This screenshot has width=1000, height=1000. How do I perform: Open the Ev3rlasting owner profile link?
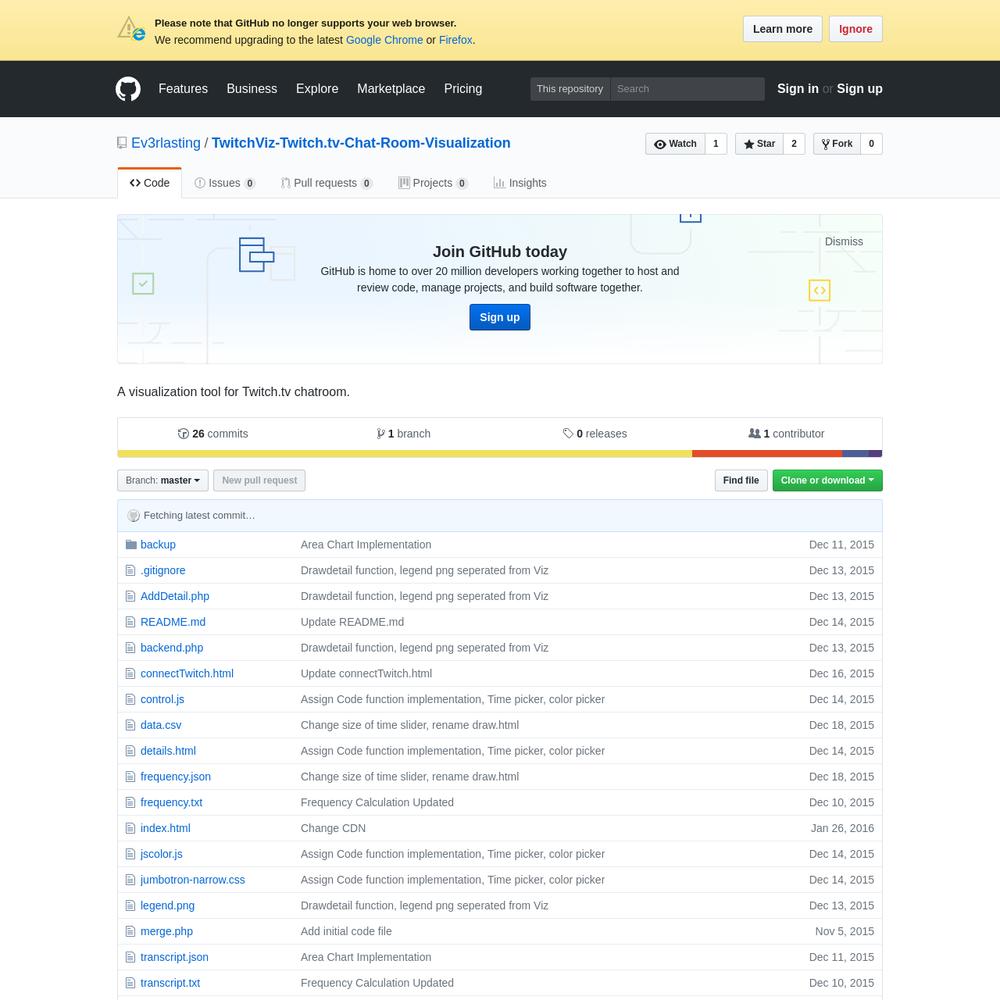(166, 143)
